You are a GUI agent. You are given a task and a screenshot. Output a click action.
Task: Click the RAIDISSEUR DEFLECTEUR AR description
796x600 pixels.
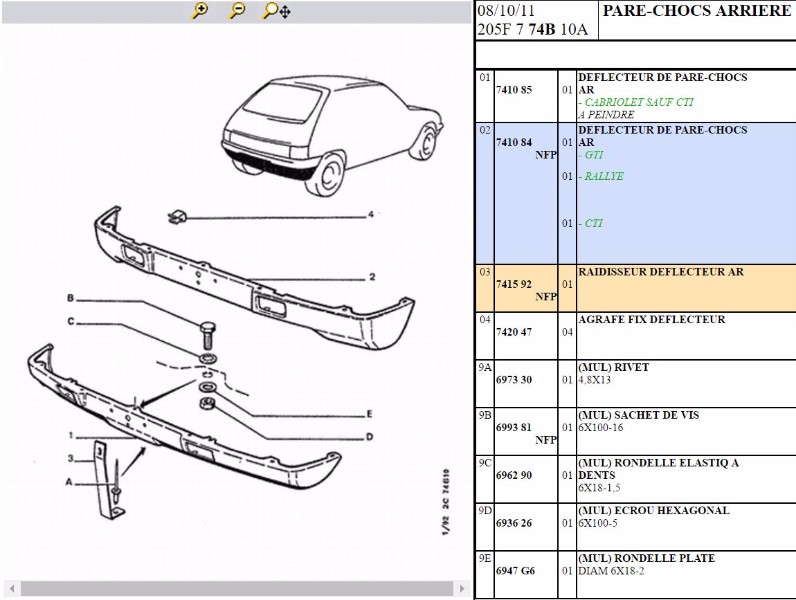[660, 272]
